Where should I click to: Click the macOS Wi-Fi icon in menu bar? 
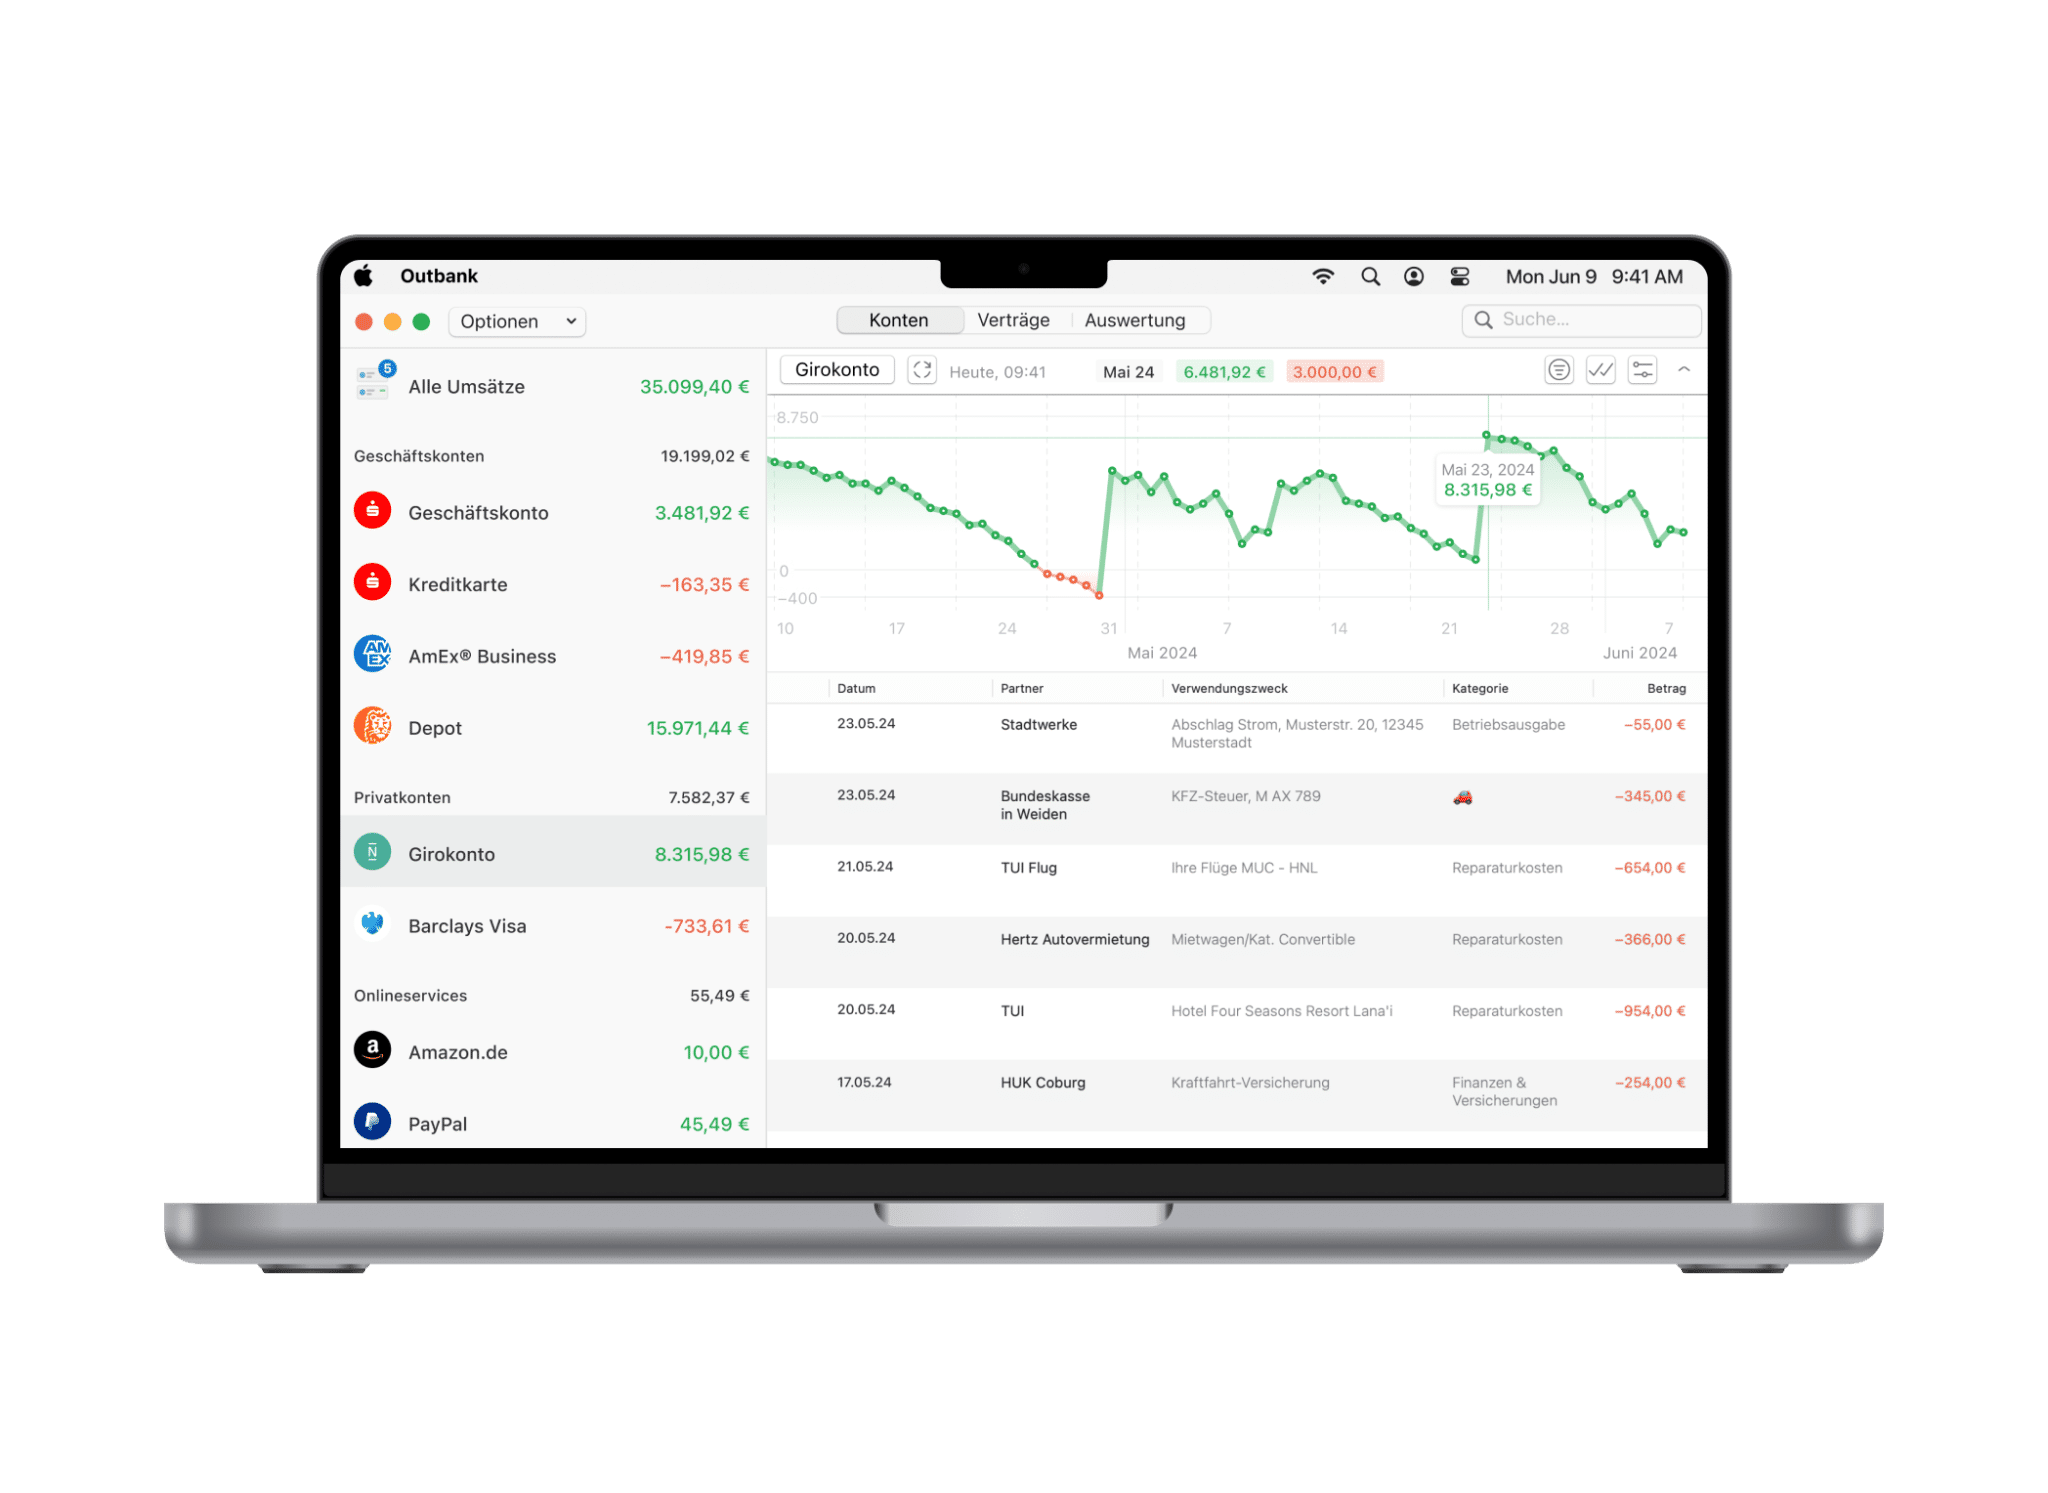pyautogui.click(x=1323, y=267)
